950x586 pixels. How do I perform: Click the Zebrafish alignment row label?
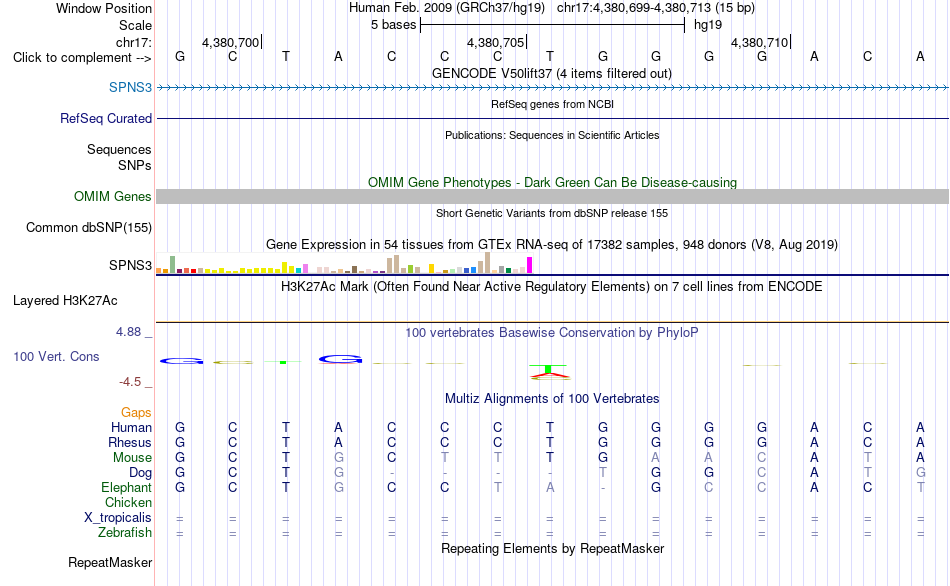point(125,532)
